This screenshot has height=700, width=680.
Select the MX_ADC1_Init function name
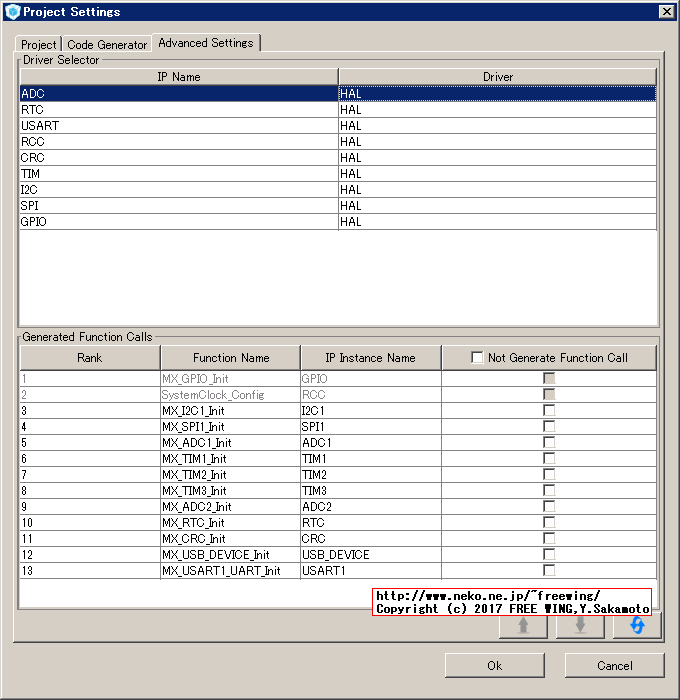tap(230, 442)
